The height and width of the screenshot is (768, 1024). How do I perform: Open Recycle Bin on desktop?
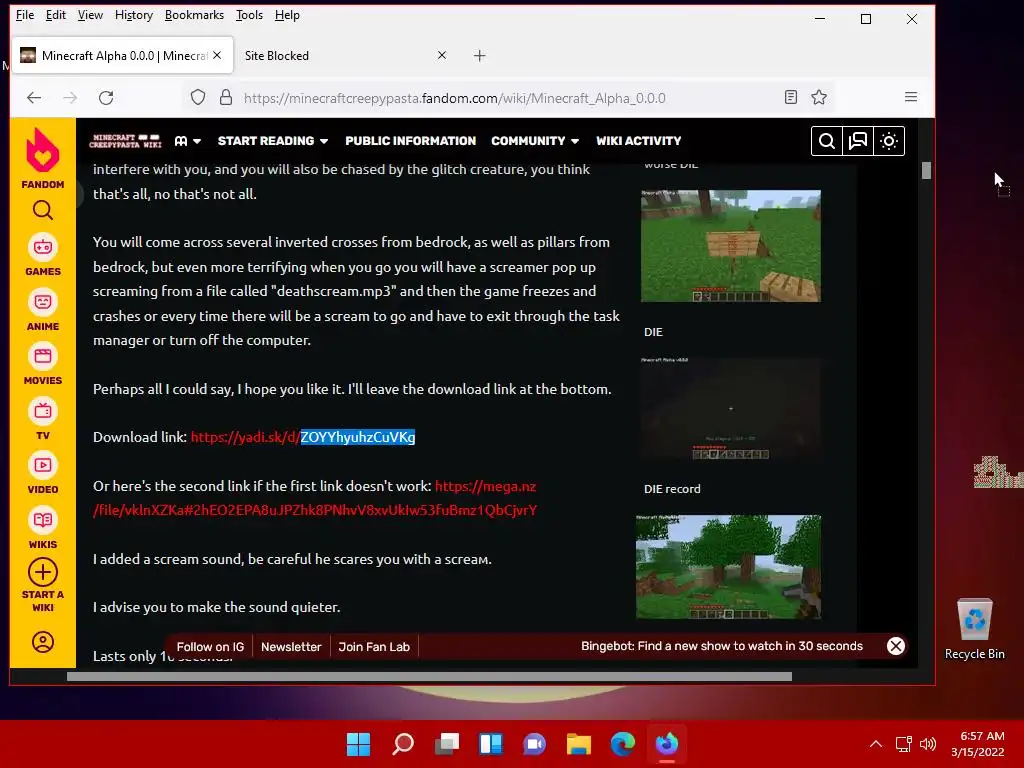(974, 629)
